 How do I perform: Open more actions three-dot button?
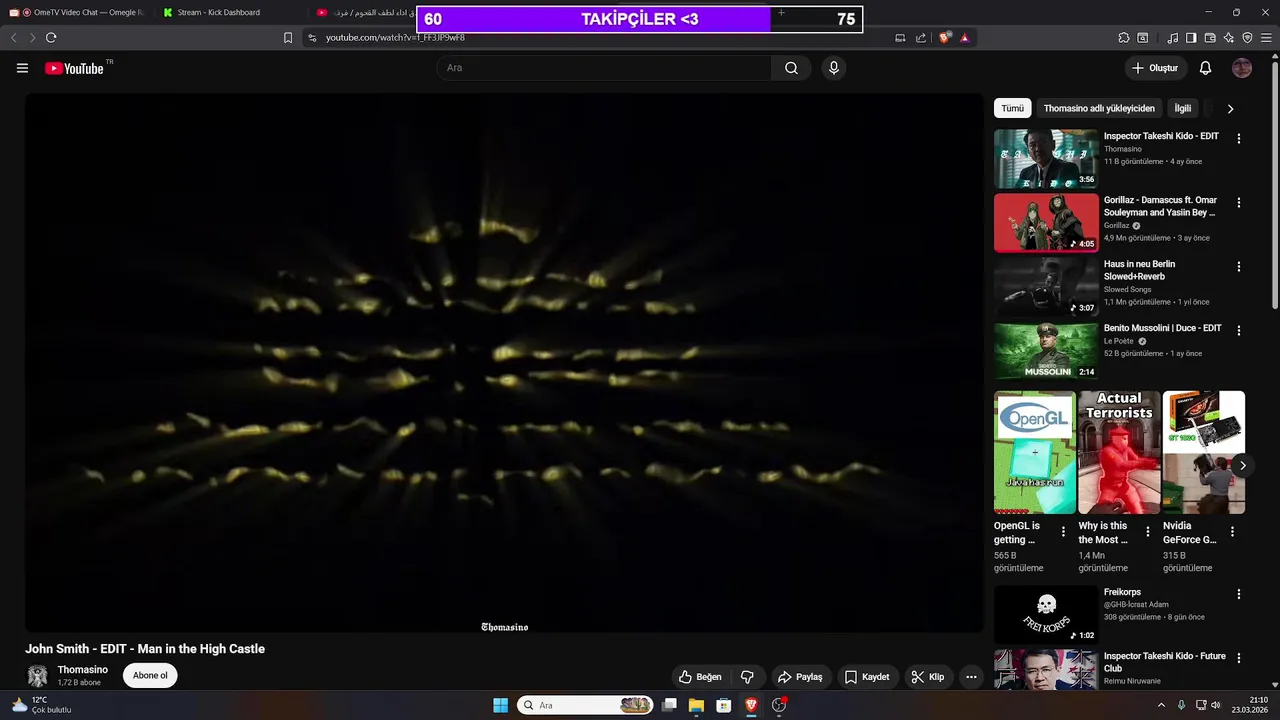tap(971, 677)
